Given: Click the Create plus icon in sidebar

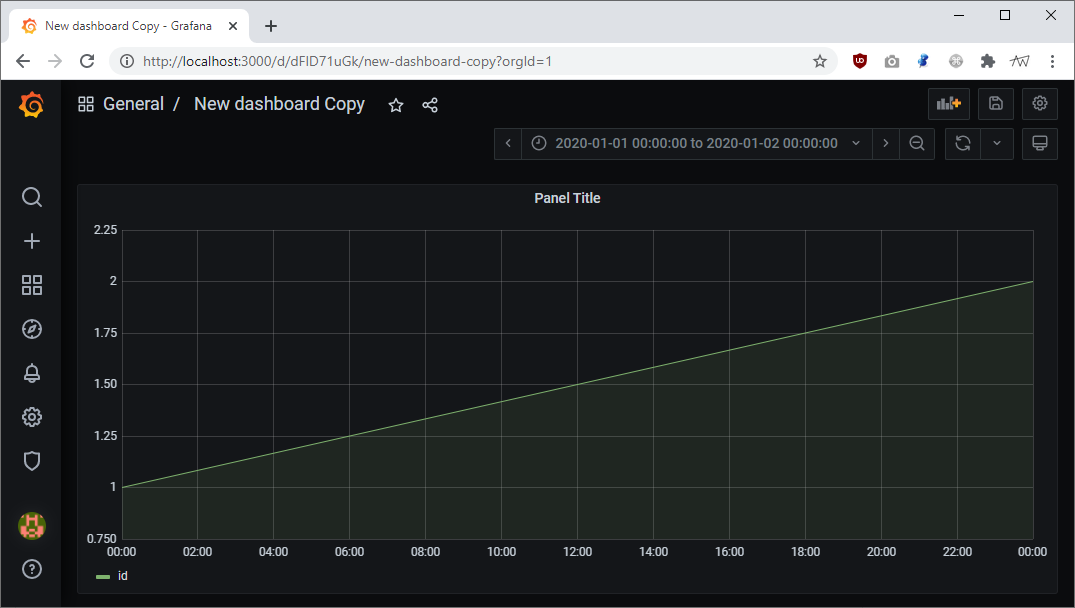Looking at the screenshot, I should [x=32, y=241].
